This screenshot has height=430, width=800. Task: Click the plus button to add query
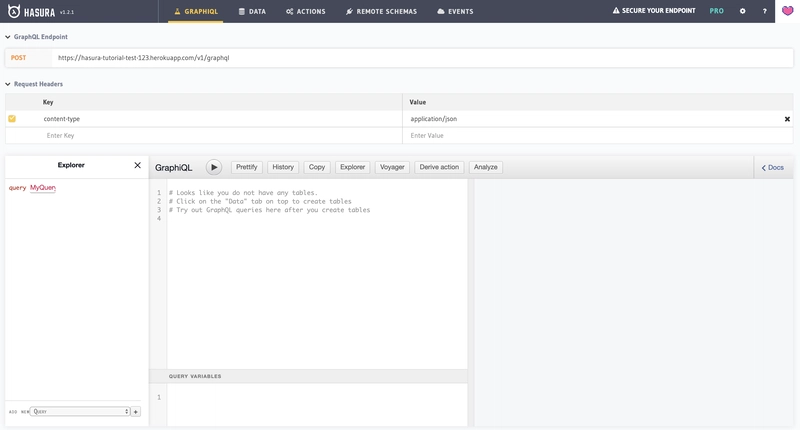(x=136, y=412)
